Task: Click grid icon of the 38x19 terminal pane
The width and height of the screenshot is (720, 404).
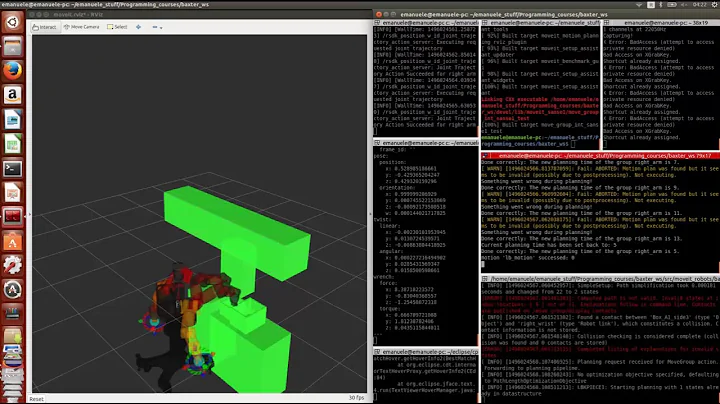Action: 607,22
